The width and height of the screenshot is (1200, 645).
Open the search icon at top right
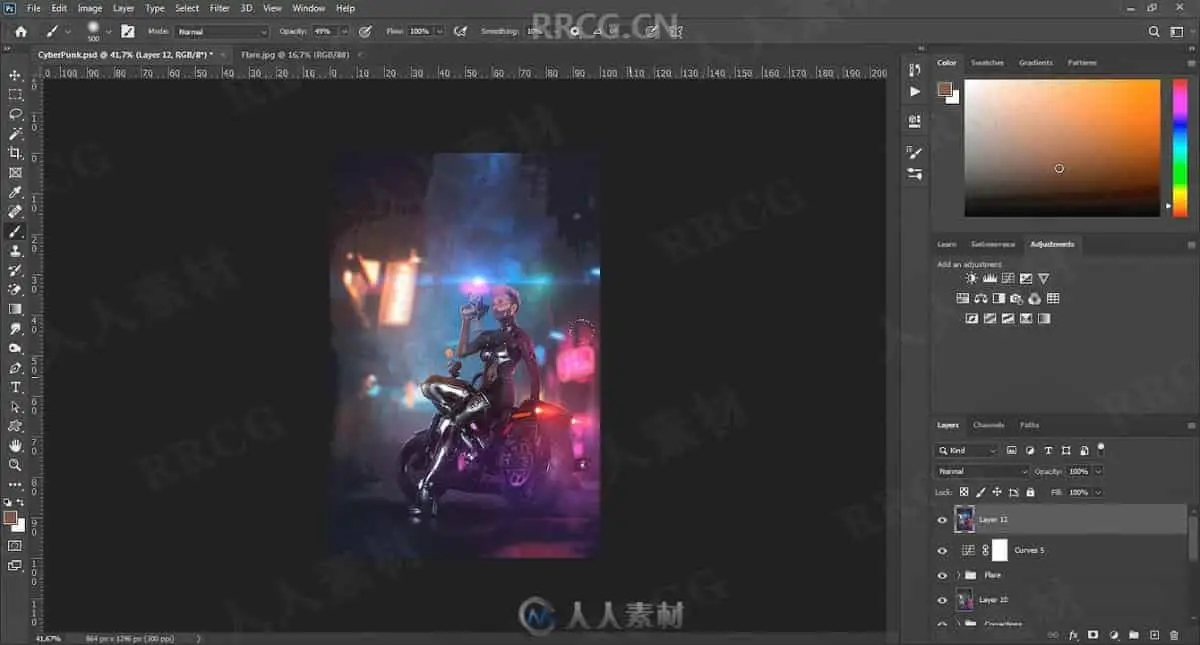coord(1154,31)
